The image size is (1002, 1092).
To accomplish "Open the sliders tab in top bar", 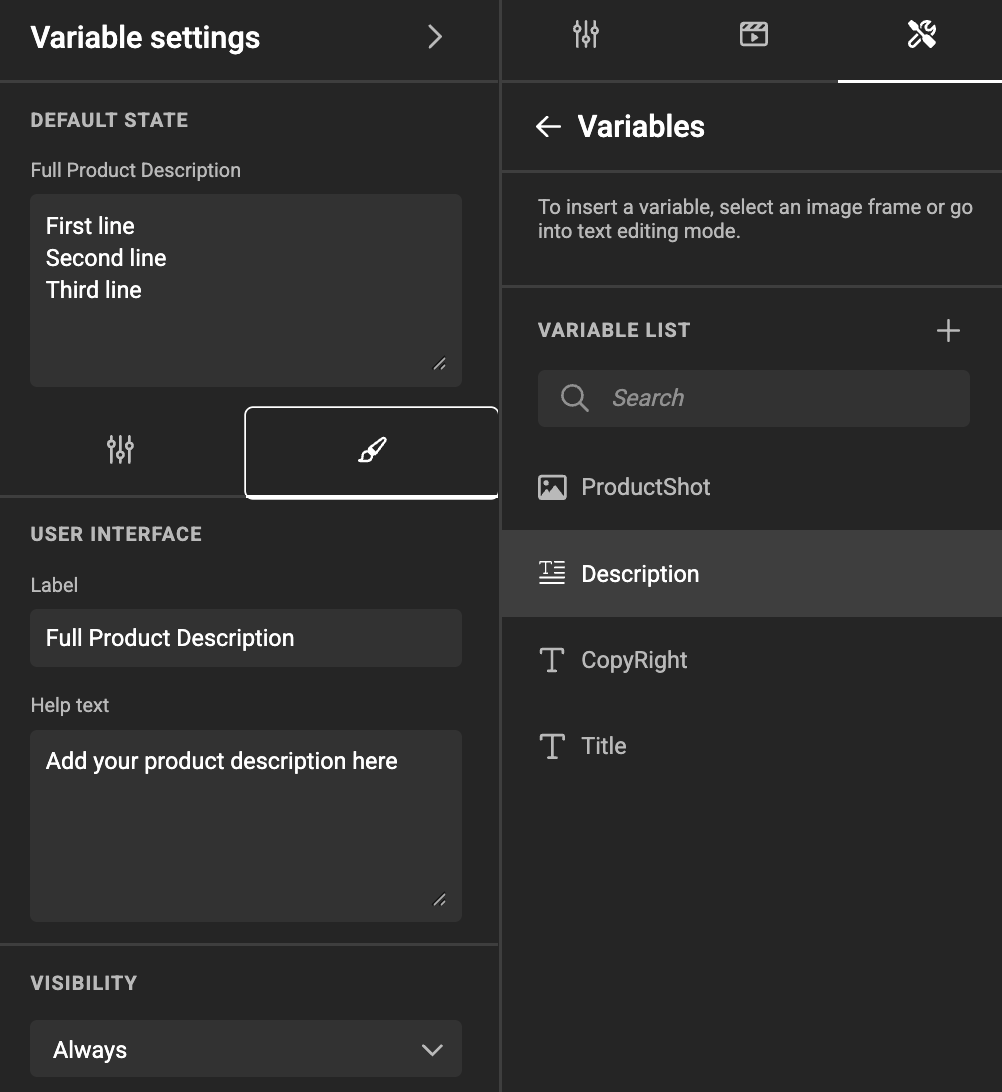I will point(586,35).
